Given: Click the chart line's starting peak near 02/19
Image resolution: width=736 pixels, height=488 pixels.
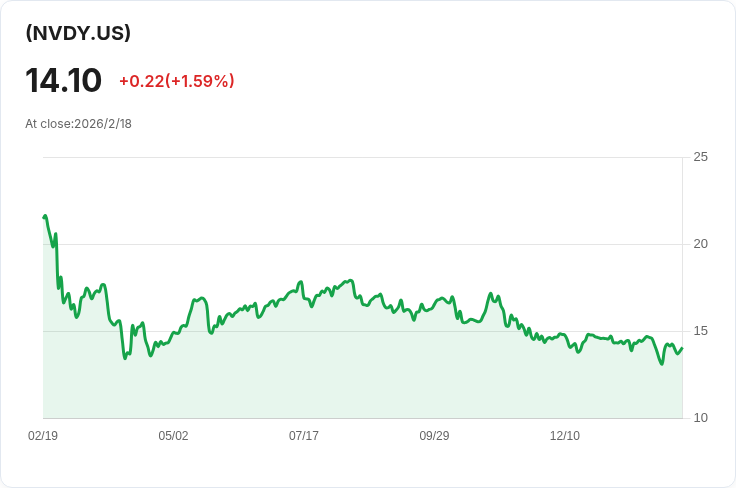Looking at the screenshot, I should [45, 217].
